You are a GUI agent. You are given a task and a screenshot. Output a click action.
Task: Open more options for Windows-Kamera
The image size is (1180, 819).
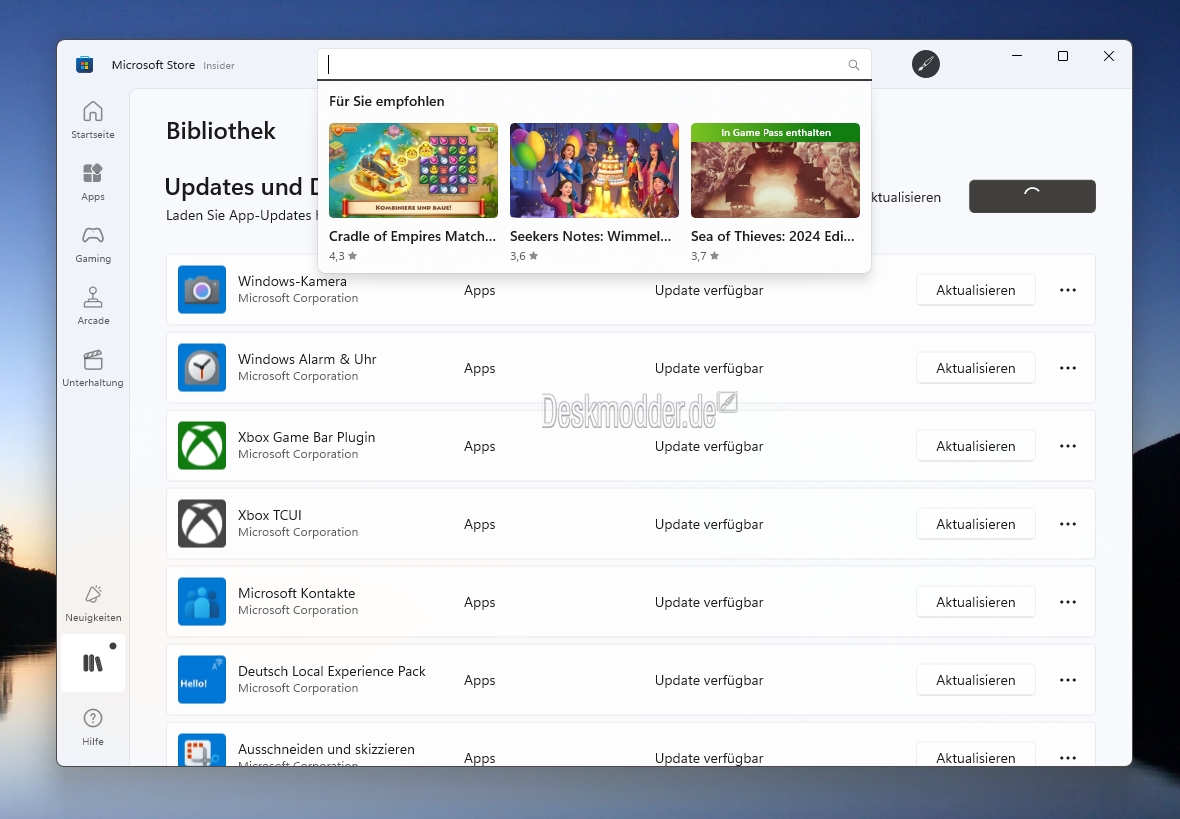(x=1068, y=290)
